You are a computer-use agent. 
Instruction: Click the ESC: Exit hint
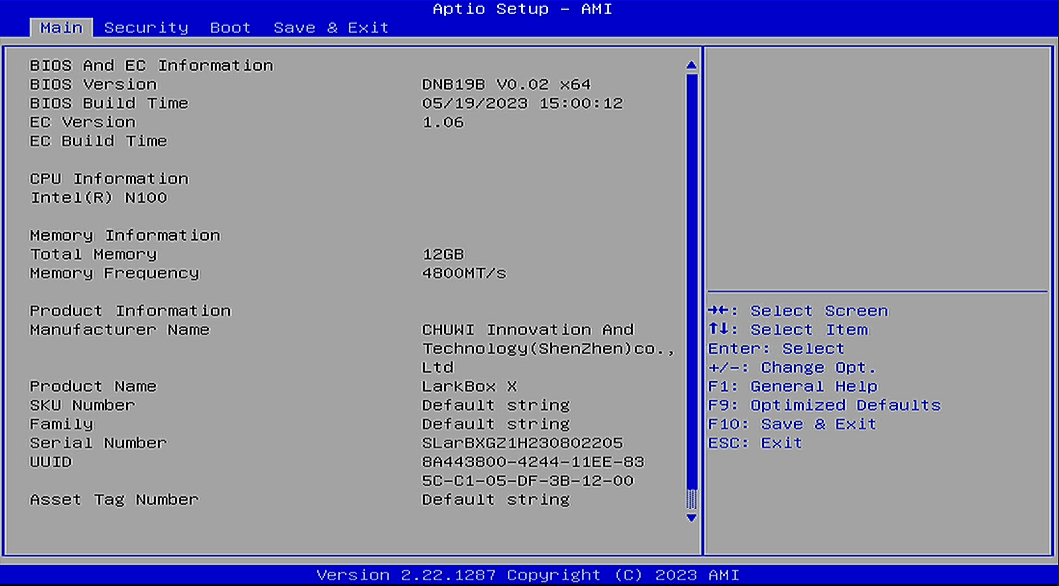755,444
